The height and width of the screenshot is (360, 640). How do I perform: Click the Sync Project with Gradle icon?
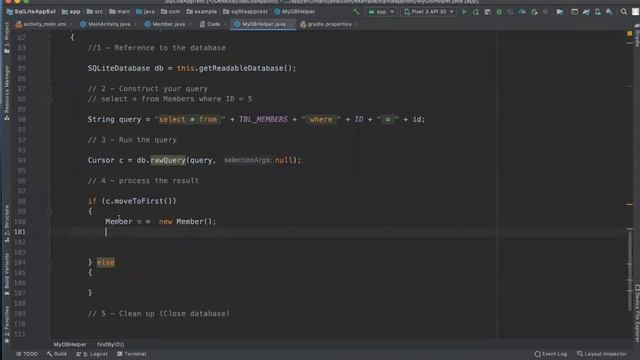[586, 12]
